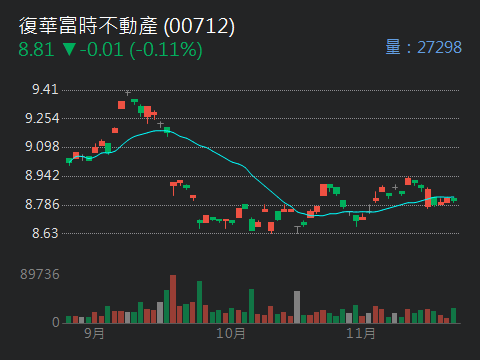
Task: Click the down triangle price change indicator
Action: pyautogui.click(x=69, y=49)
